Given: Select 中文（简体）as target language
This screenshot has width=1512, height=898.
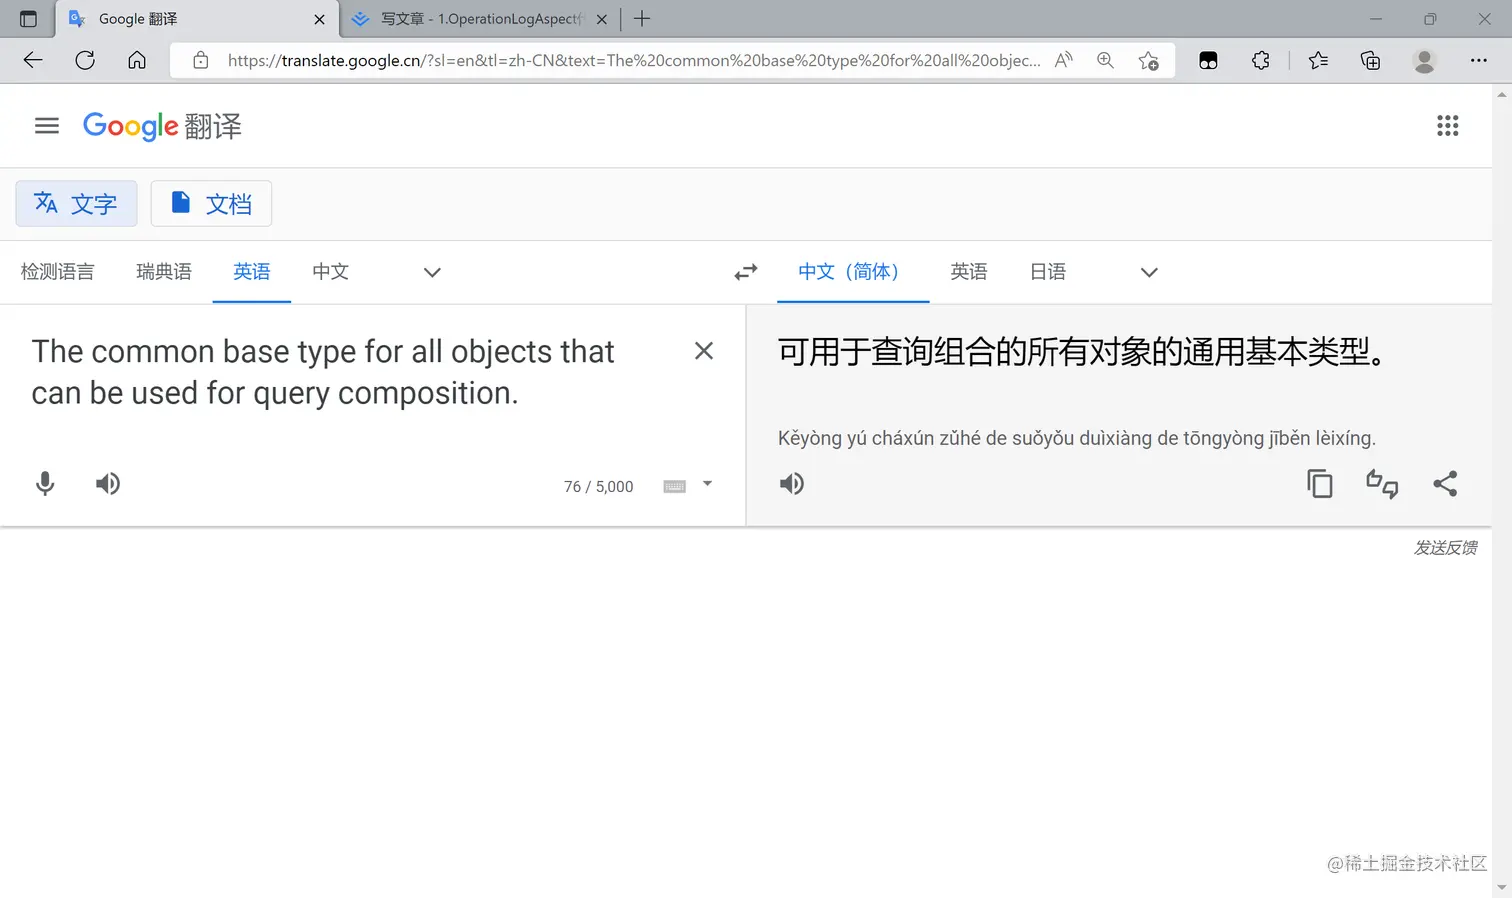Looking at the screenshot, I should pos(853,272).
